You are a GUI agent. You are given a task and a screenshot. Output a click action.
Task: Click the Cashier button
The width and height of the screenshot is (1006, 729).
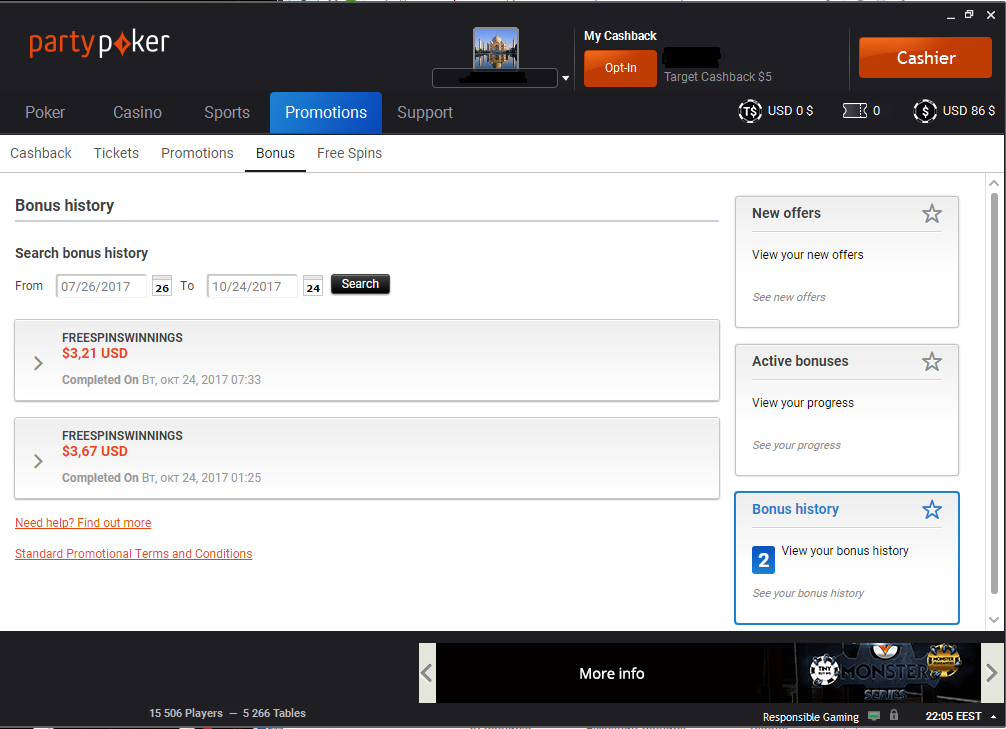(x=925, y=58)
